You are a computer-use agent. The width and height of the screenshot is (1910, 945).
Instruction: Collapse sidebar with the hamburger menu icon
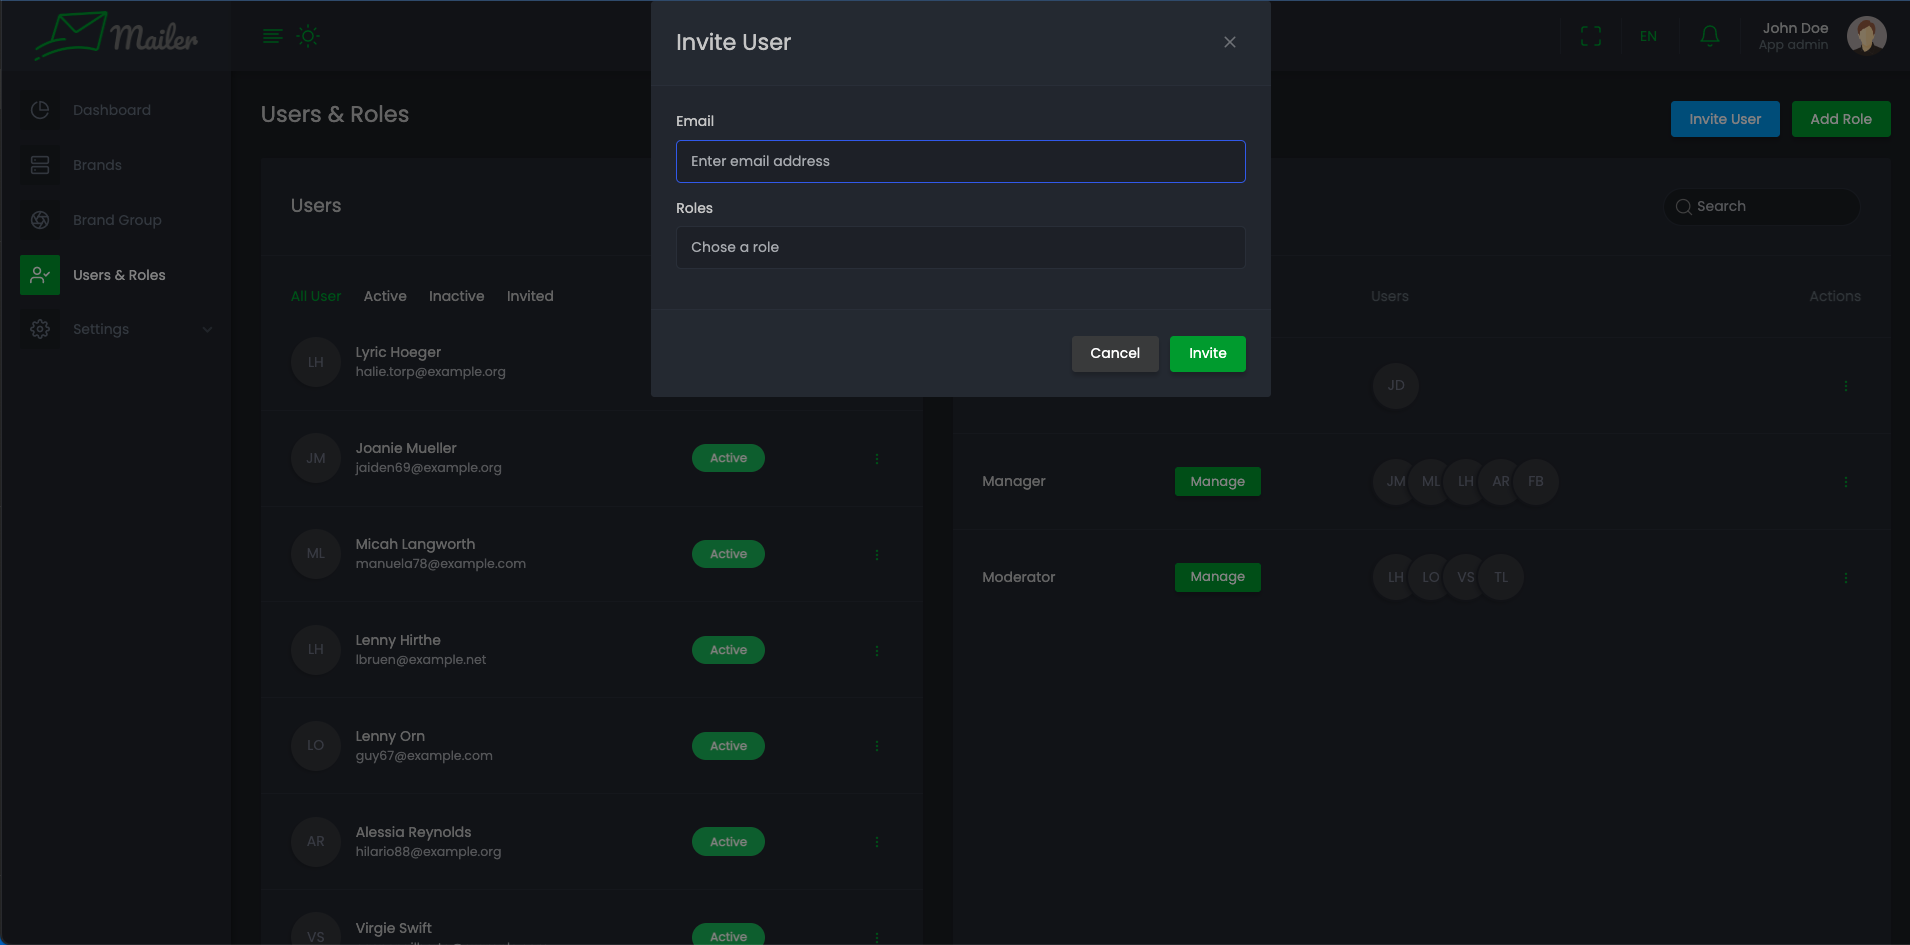(272, 37)
